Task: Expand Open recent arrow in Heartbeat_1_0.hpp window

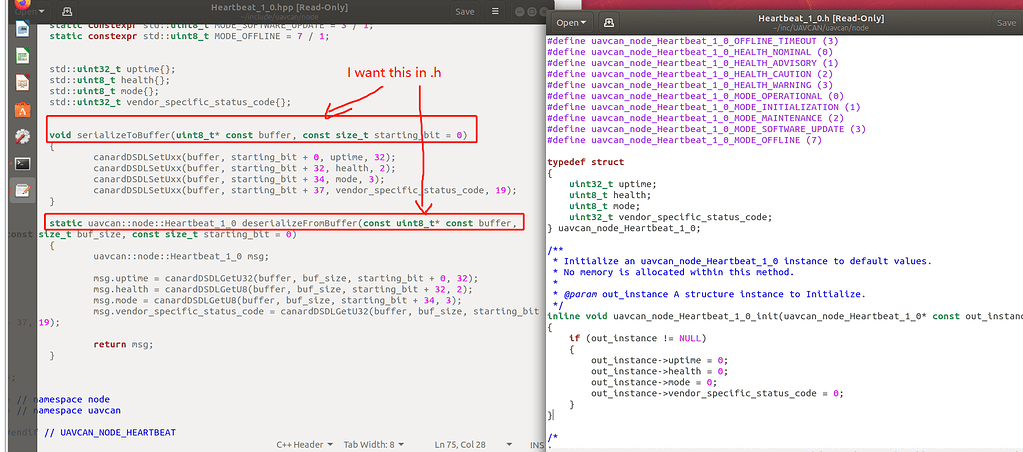Action: [x=42, y=11]
